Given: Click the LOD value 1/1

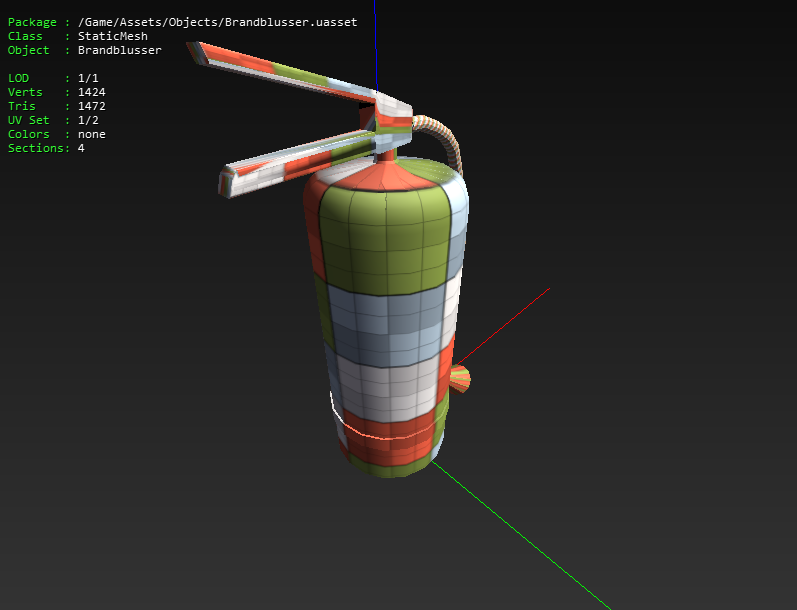Looking at the screenshot, I should pos(88,78).
